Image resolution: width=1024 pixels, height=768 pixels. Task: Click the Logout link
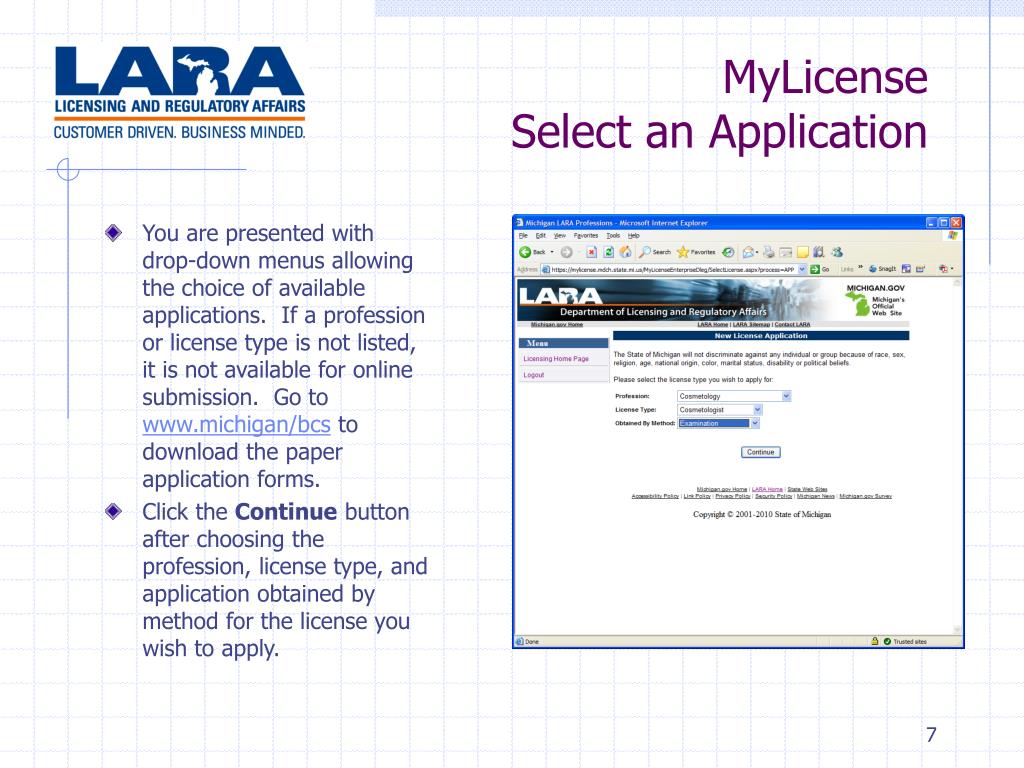pos(534,375)
